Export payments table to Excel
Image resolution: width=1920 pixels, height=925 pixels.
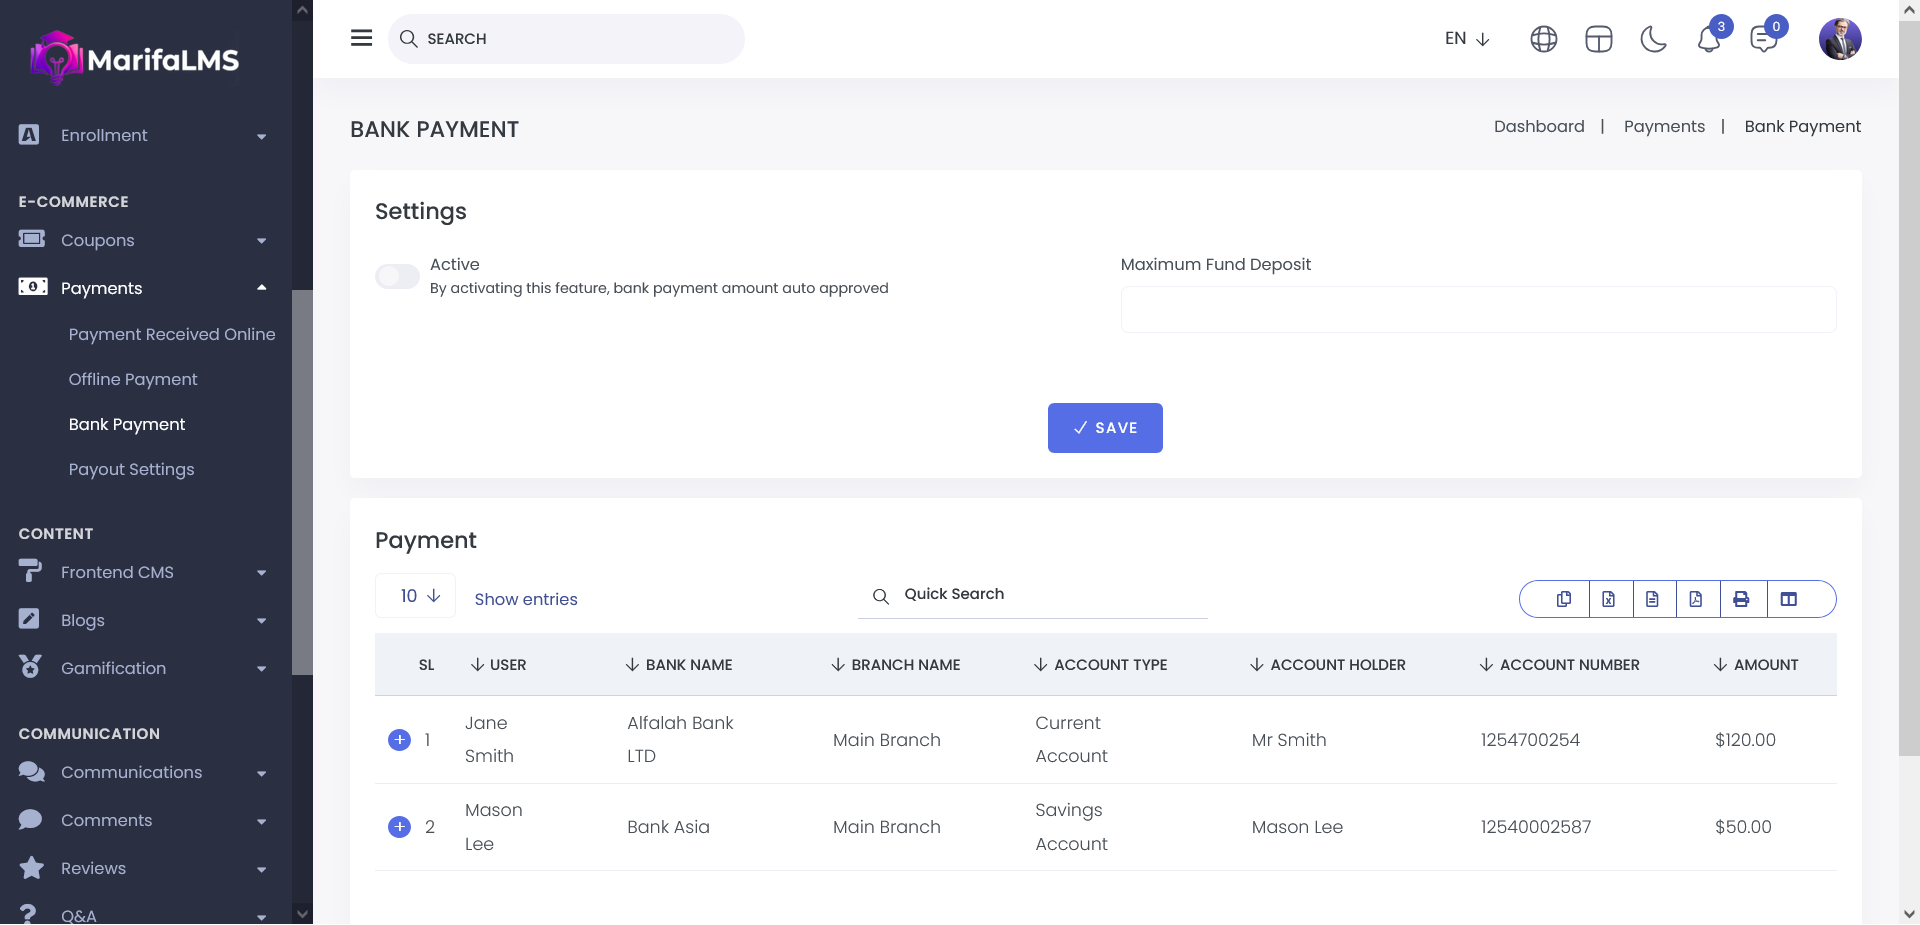pos(1608,599)
